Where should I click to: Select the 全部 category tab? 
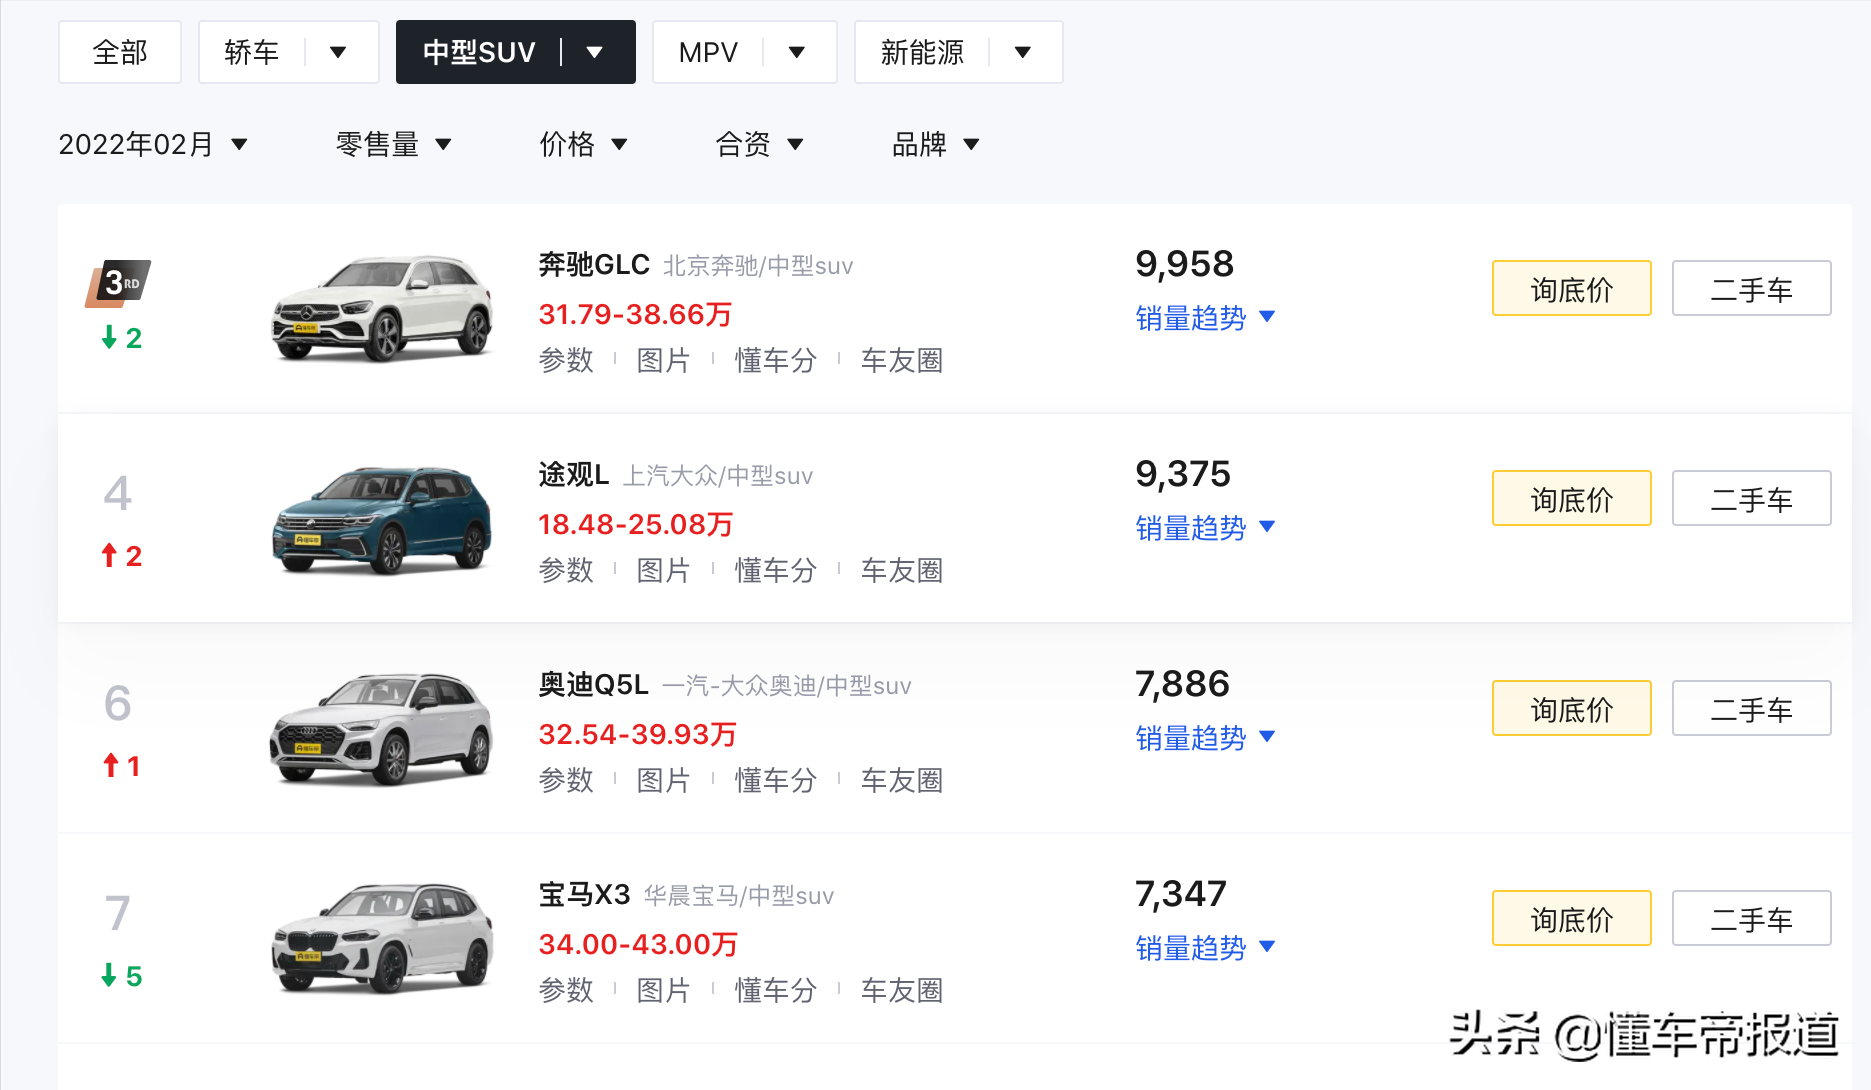(120, 52)
